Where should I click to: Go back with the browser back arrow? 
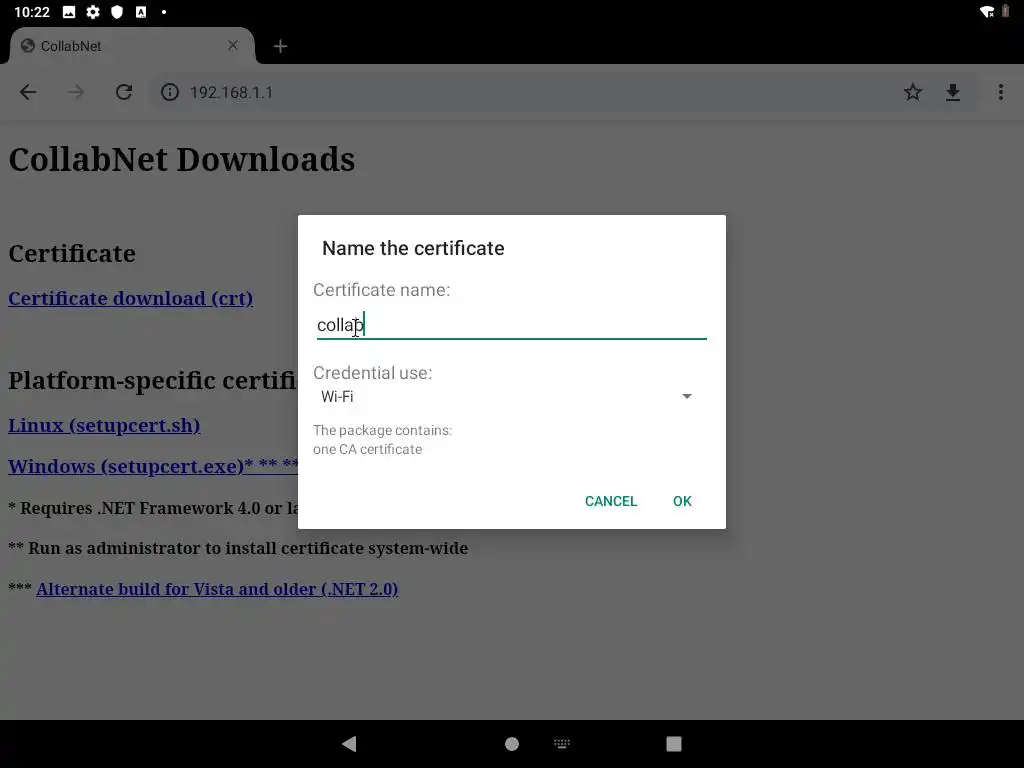click(x=28, y=92)
